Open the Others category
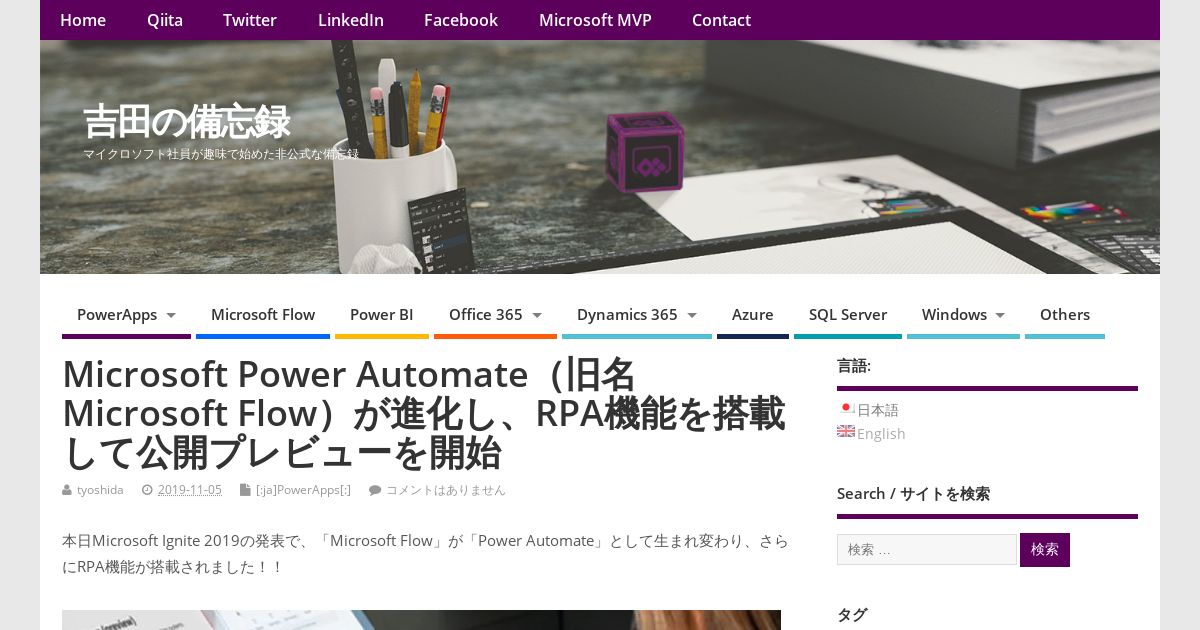 click(1065, 315)
